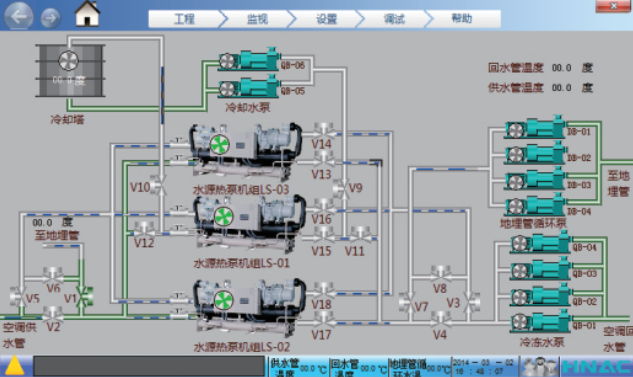Select the cooling tower fan icon
This screenshot has height=377, width=633.
click(x=69, y=61)
